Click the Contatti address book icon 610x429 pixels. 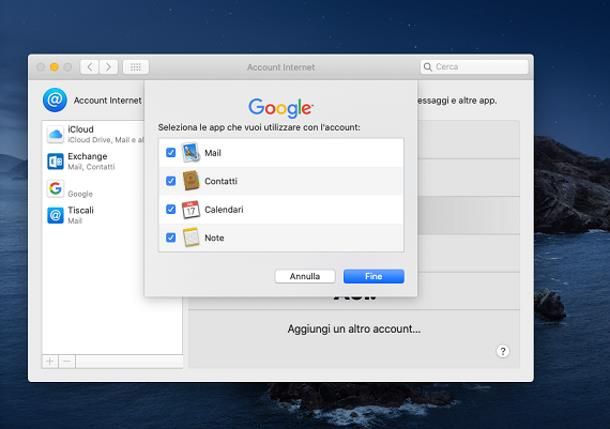click(191, 181)
